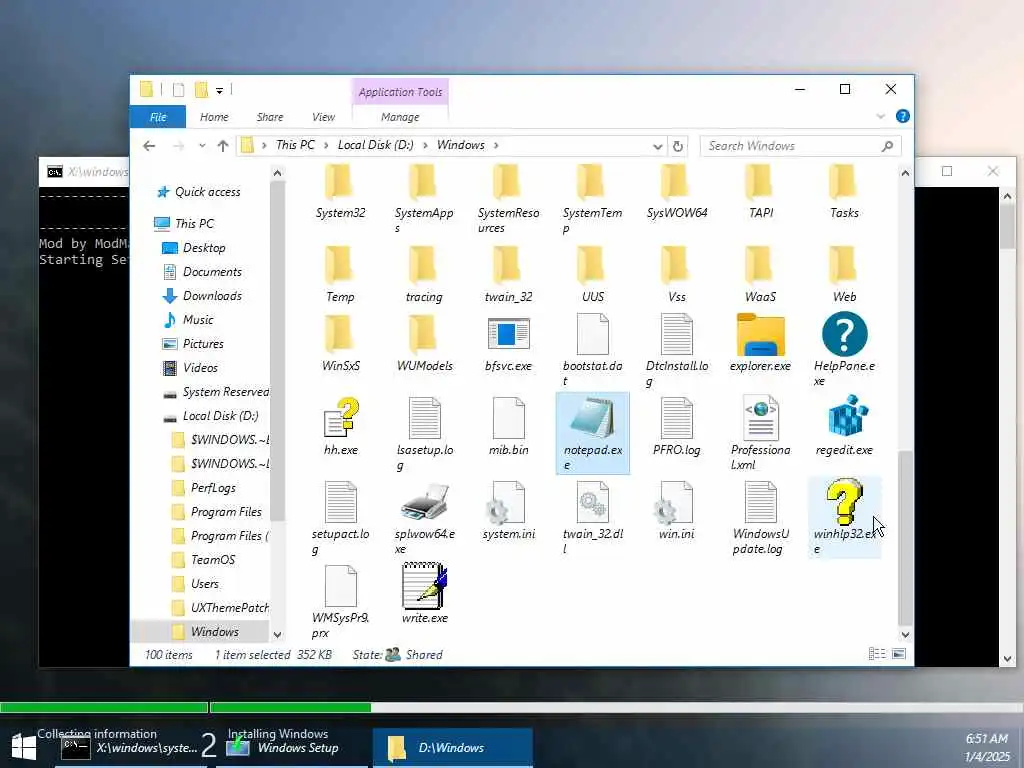Open Quick access in navigation pane
The width and height of the screenshot is (1024, 768).
pyautogui.click(x=208, y=191)
